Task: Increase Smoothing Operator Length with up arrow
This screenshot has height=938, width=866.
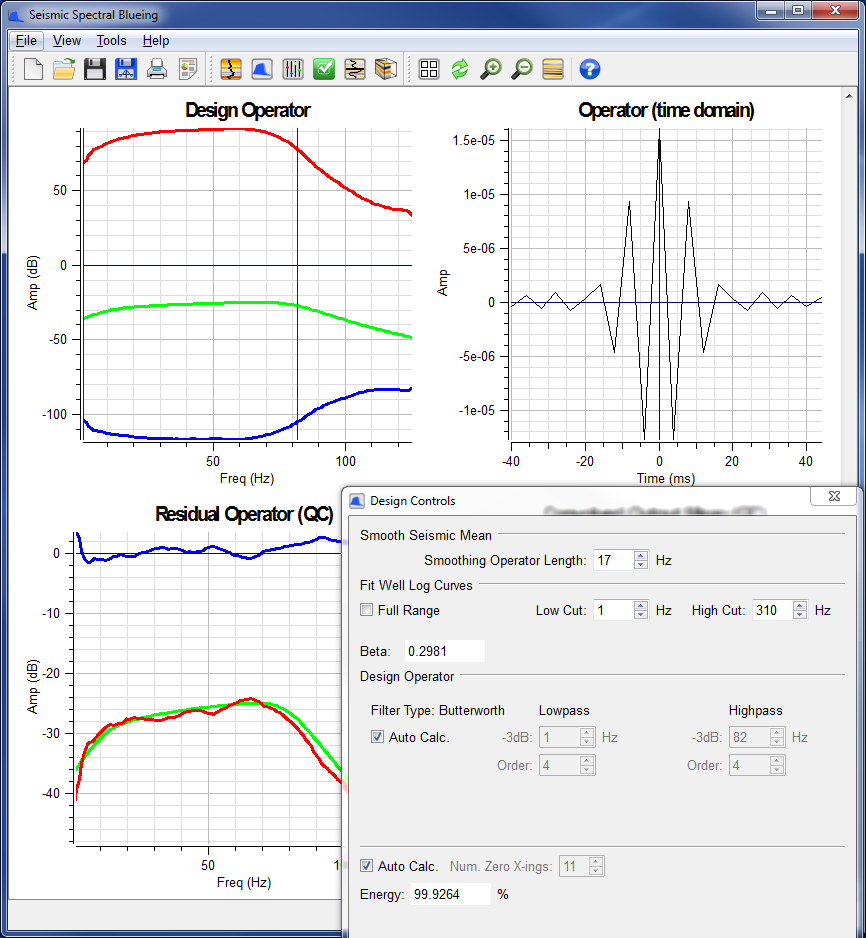Action: pos(641,555)
